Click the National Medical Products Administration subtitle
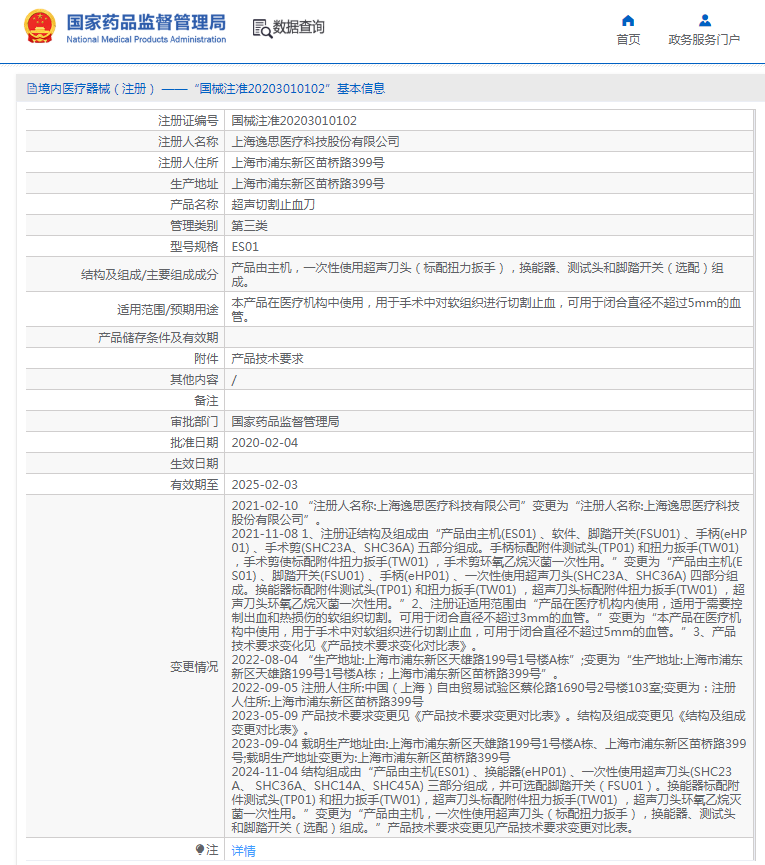 click(x=146, y=40)
